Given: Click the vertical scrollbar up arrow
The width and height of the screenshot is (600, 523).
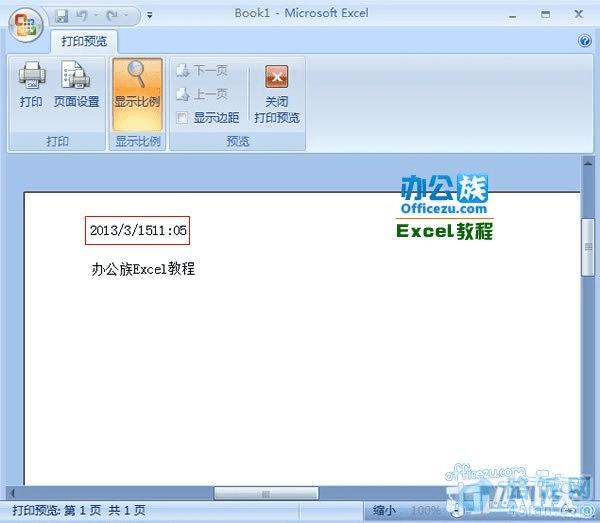Looking at the screenshot, I should (x=588, y=164).
